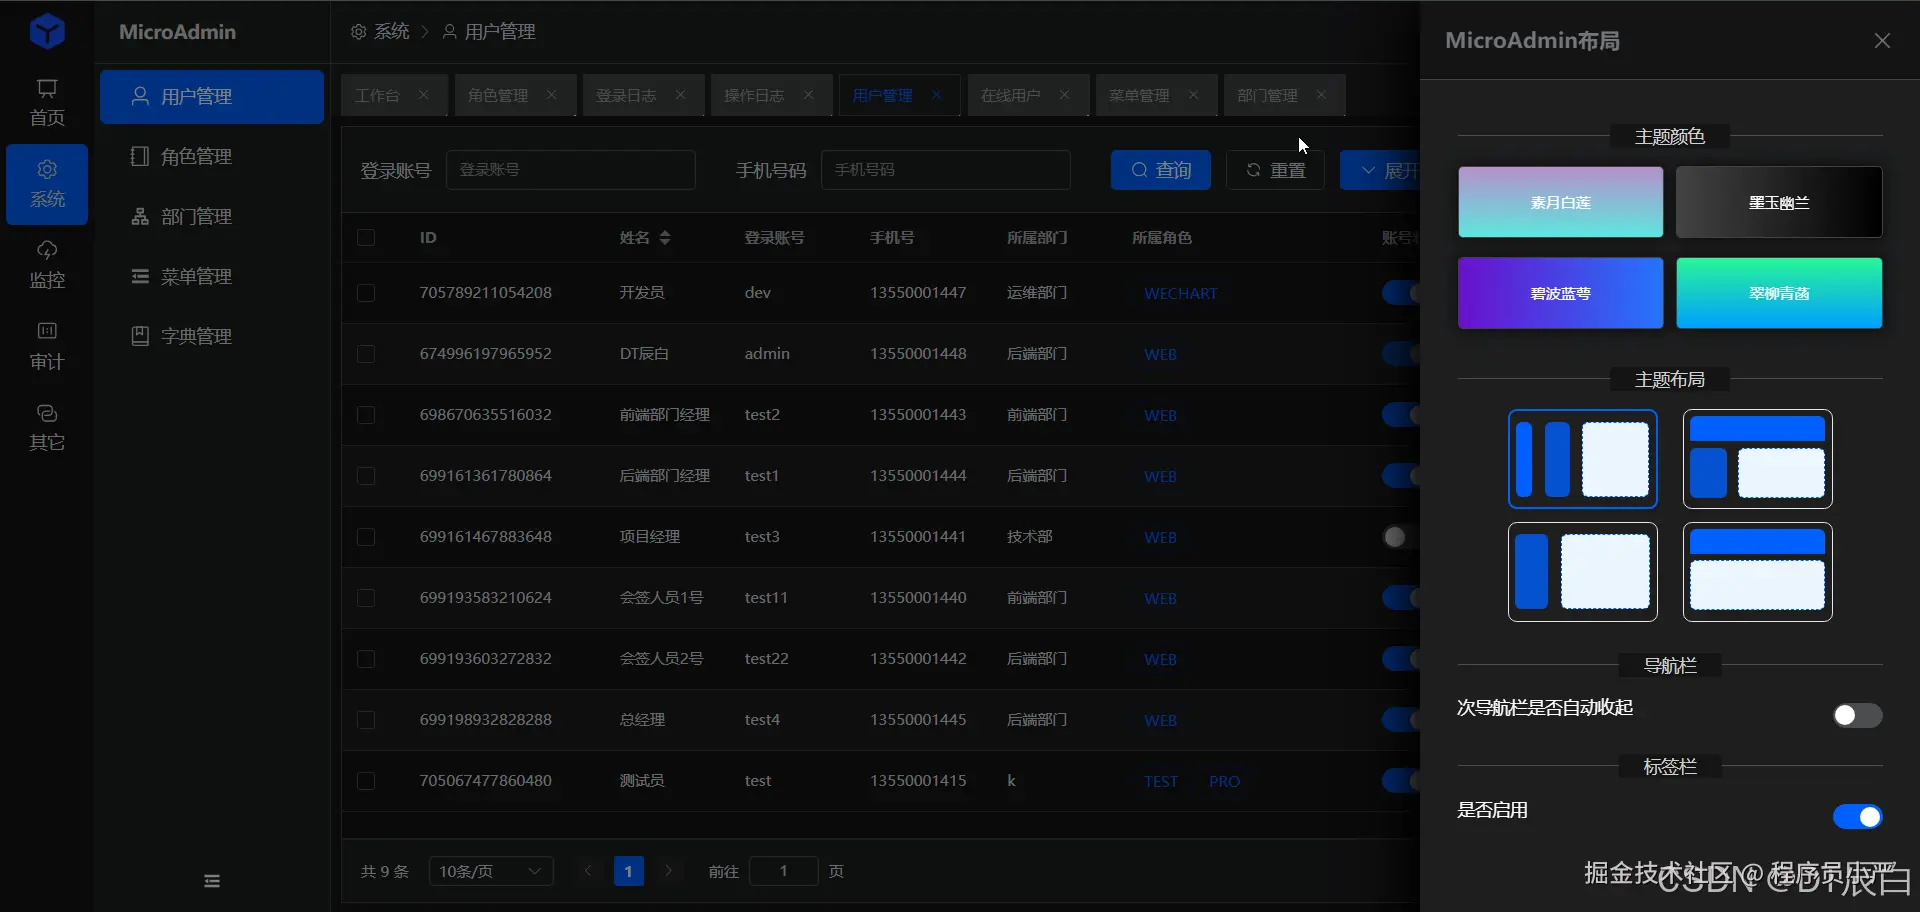Toggle the select-all checkbox in table header

(x=366, y=237)
